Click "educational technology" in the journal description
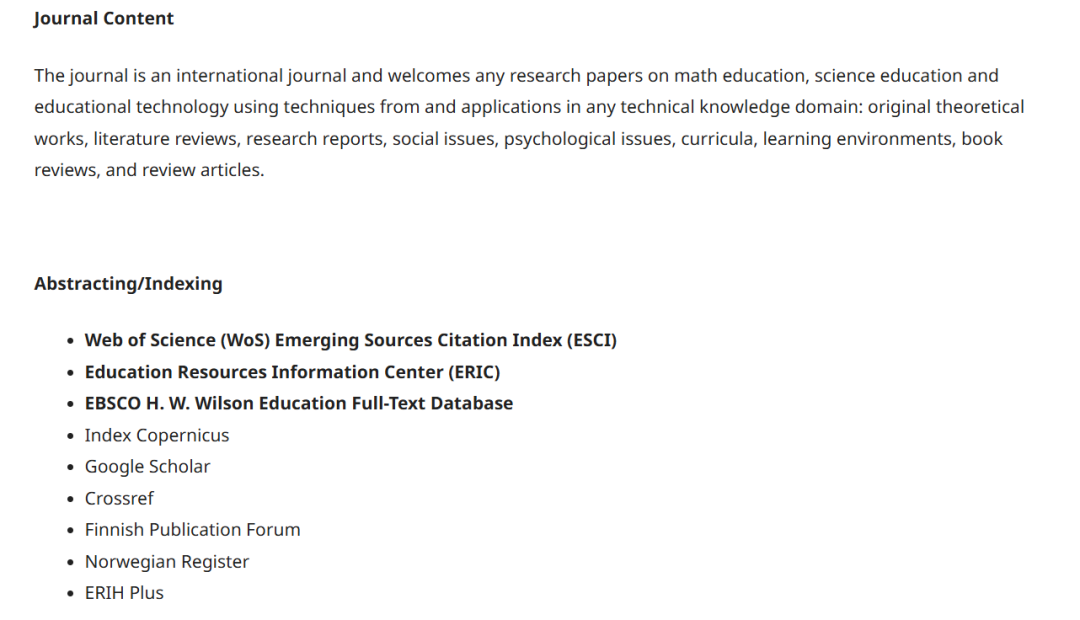 120,107
